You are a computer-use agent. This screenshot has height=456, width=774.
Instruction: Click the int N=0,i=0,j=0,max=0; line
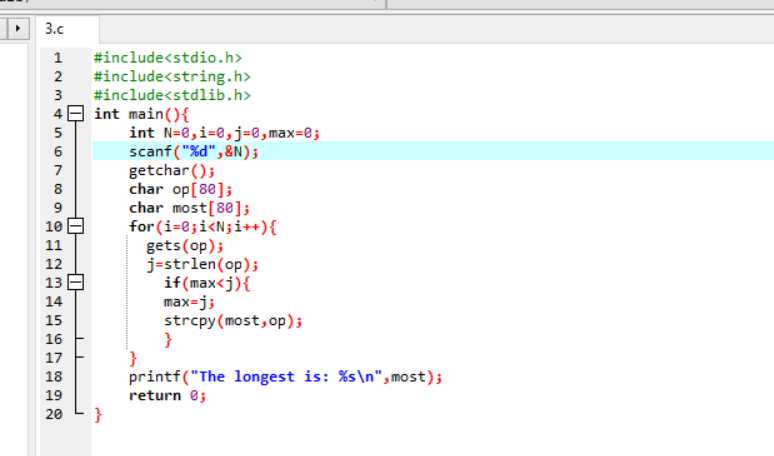224,133
